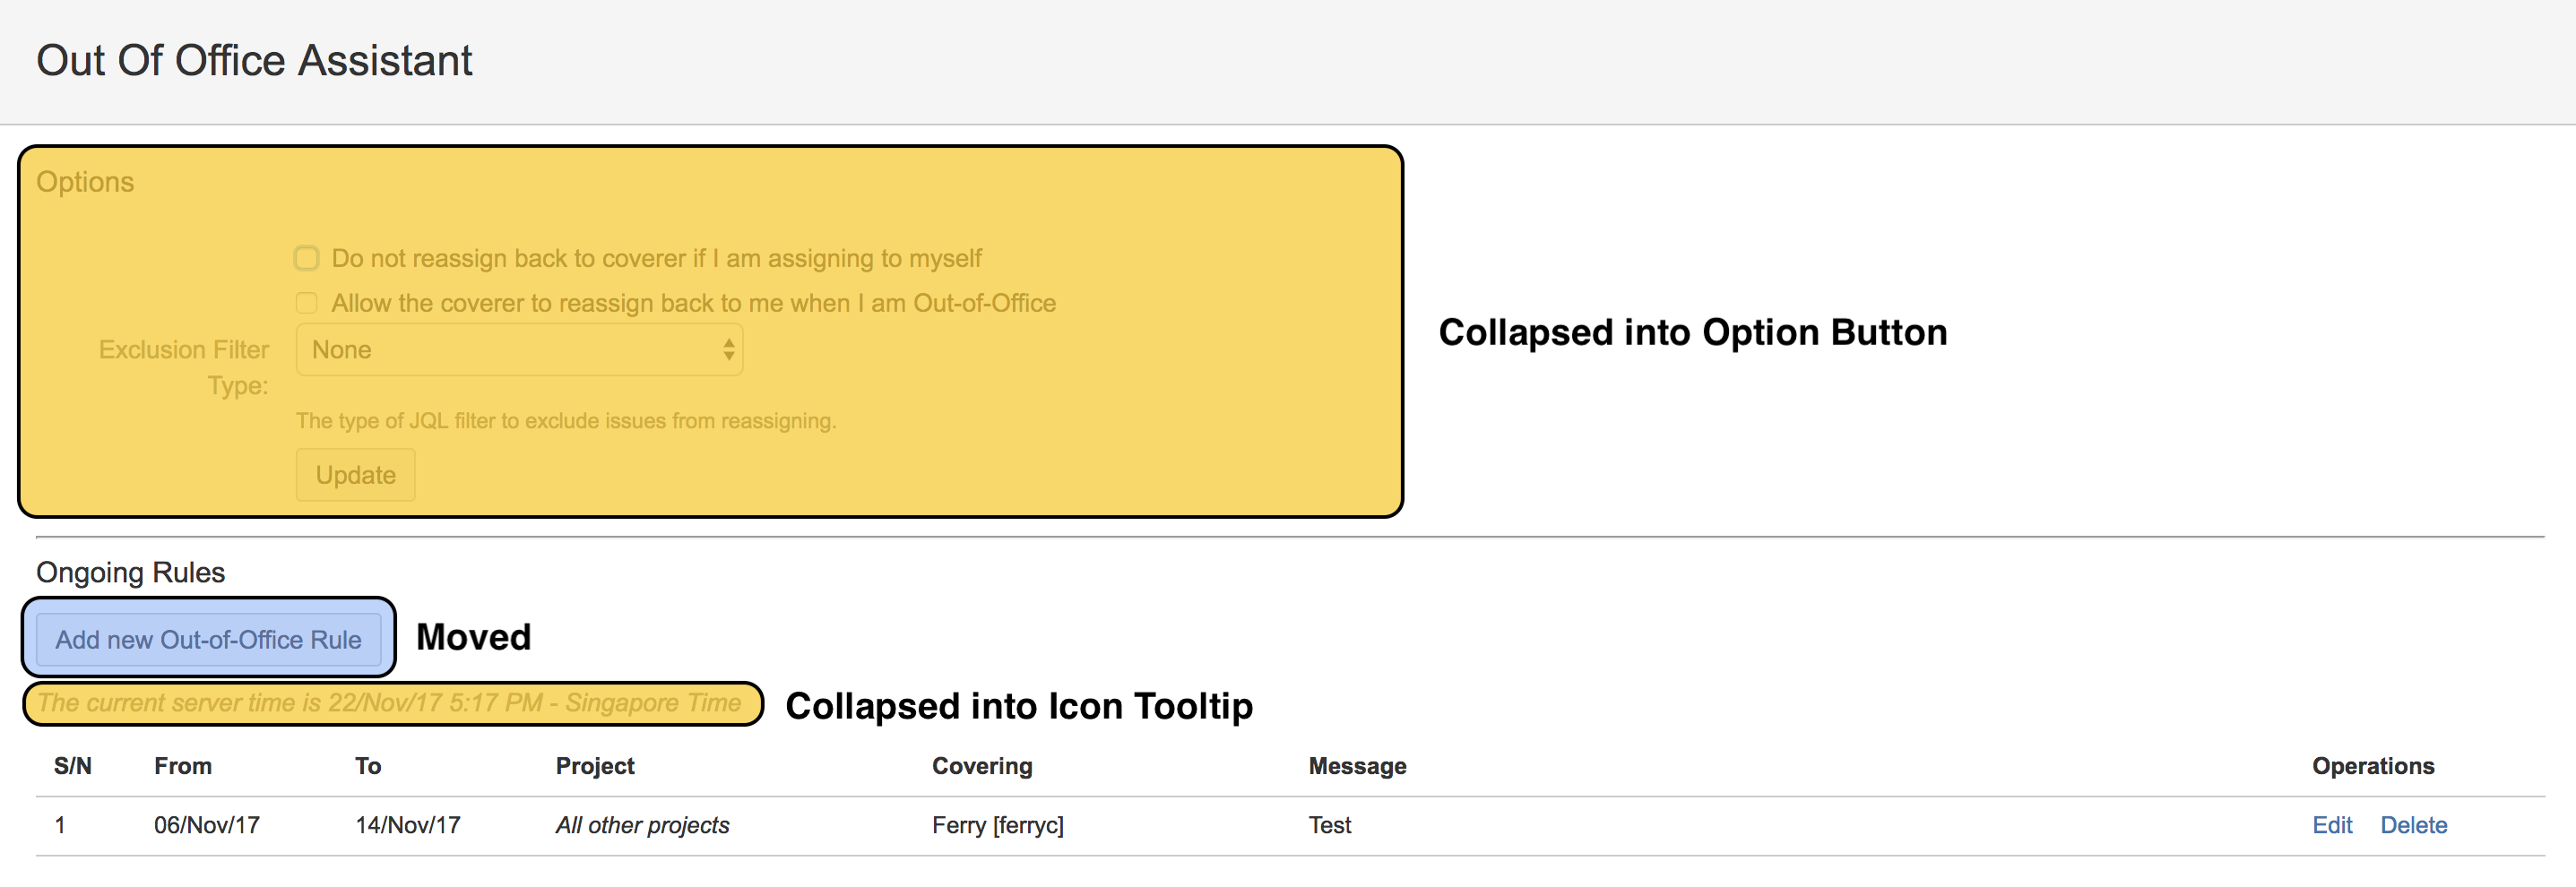
Task: Toggle 'Allow the coverer to reassign back' checkbox
Action: coord(307,303)
